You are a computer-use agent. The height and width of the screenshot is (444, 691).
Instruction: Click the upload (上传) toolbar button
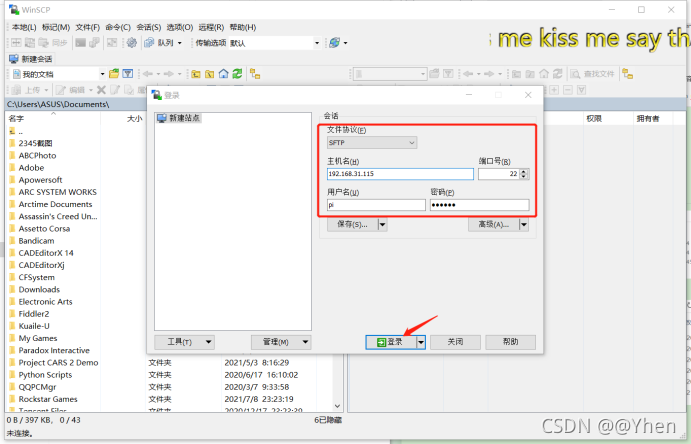point(29,90)
